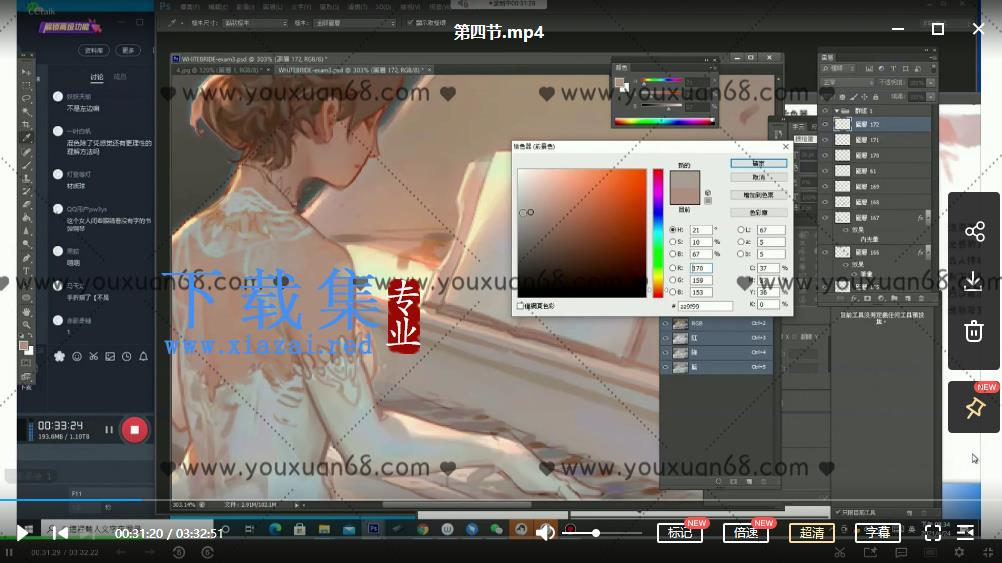The width and height of the screenshot is (1002, 563).
Task: Click the image icon in chat panel
Action: 110,357
